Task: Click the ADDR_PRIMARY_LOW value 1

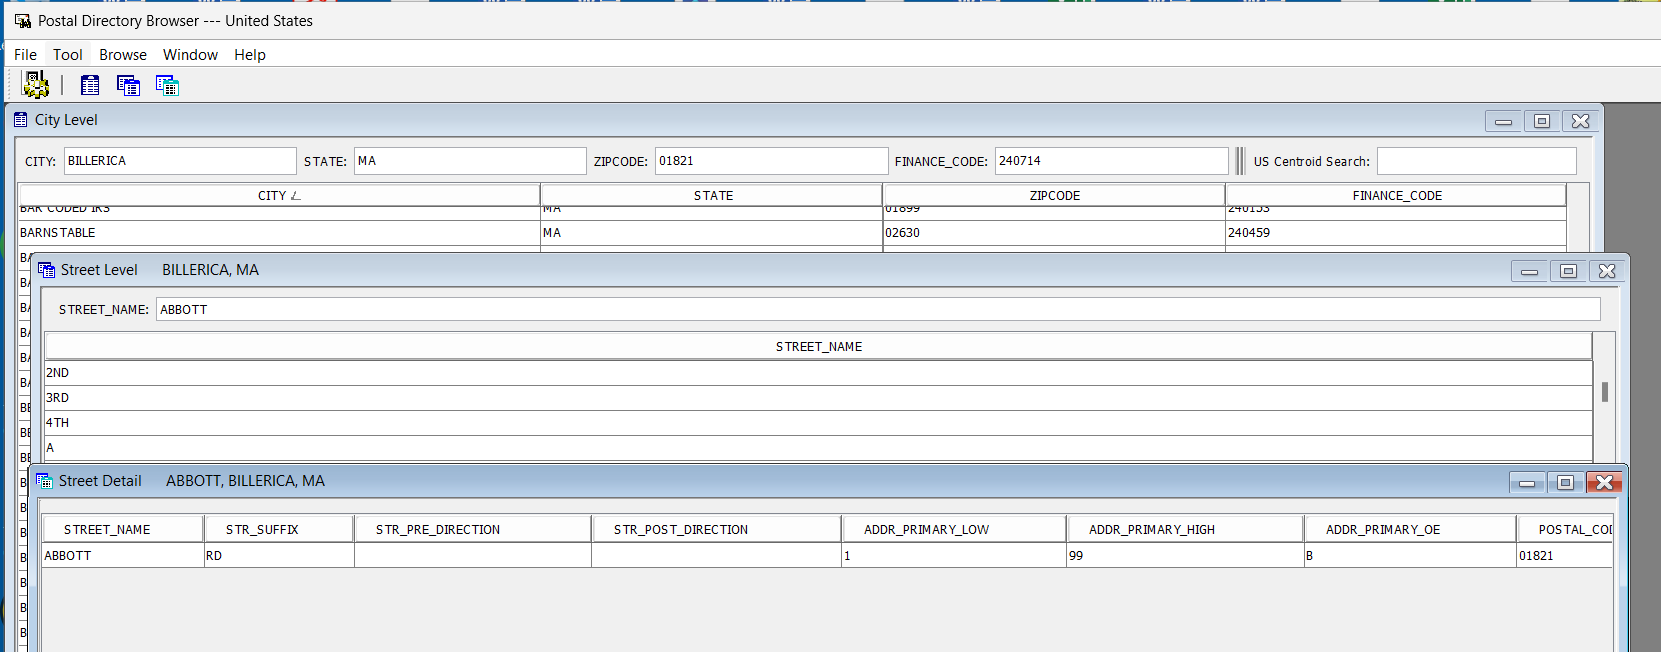Action: coord(954,555)
